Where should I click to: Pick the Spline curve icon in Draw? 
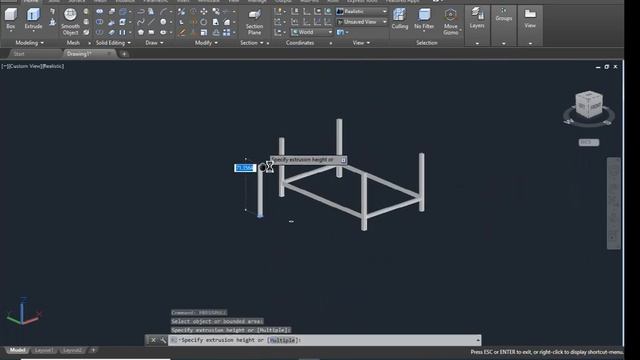click(141, 22)
